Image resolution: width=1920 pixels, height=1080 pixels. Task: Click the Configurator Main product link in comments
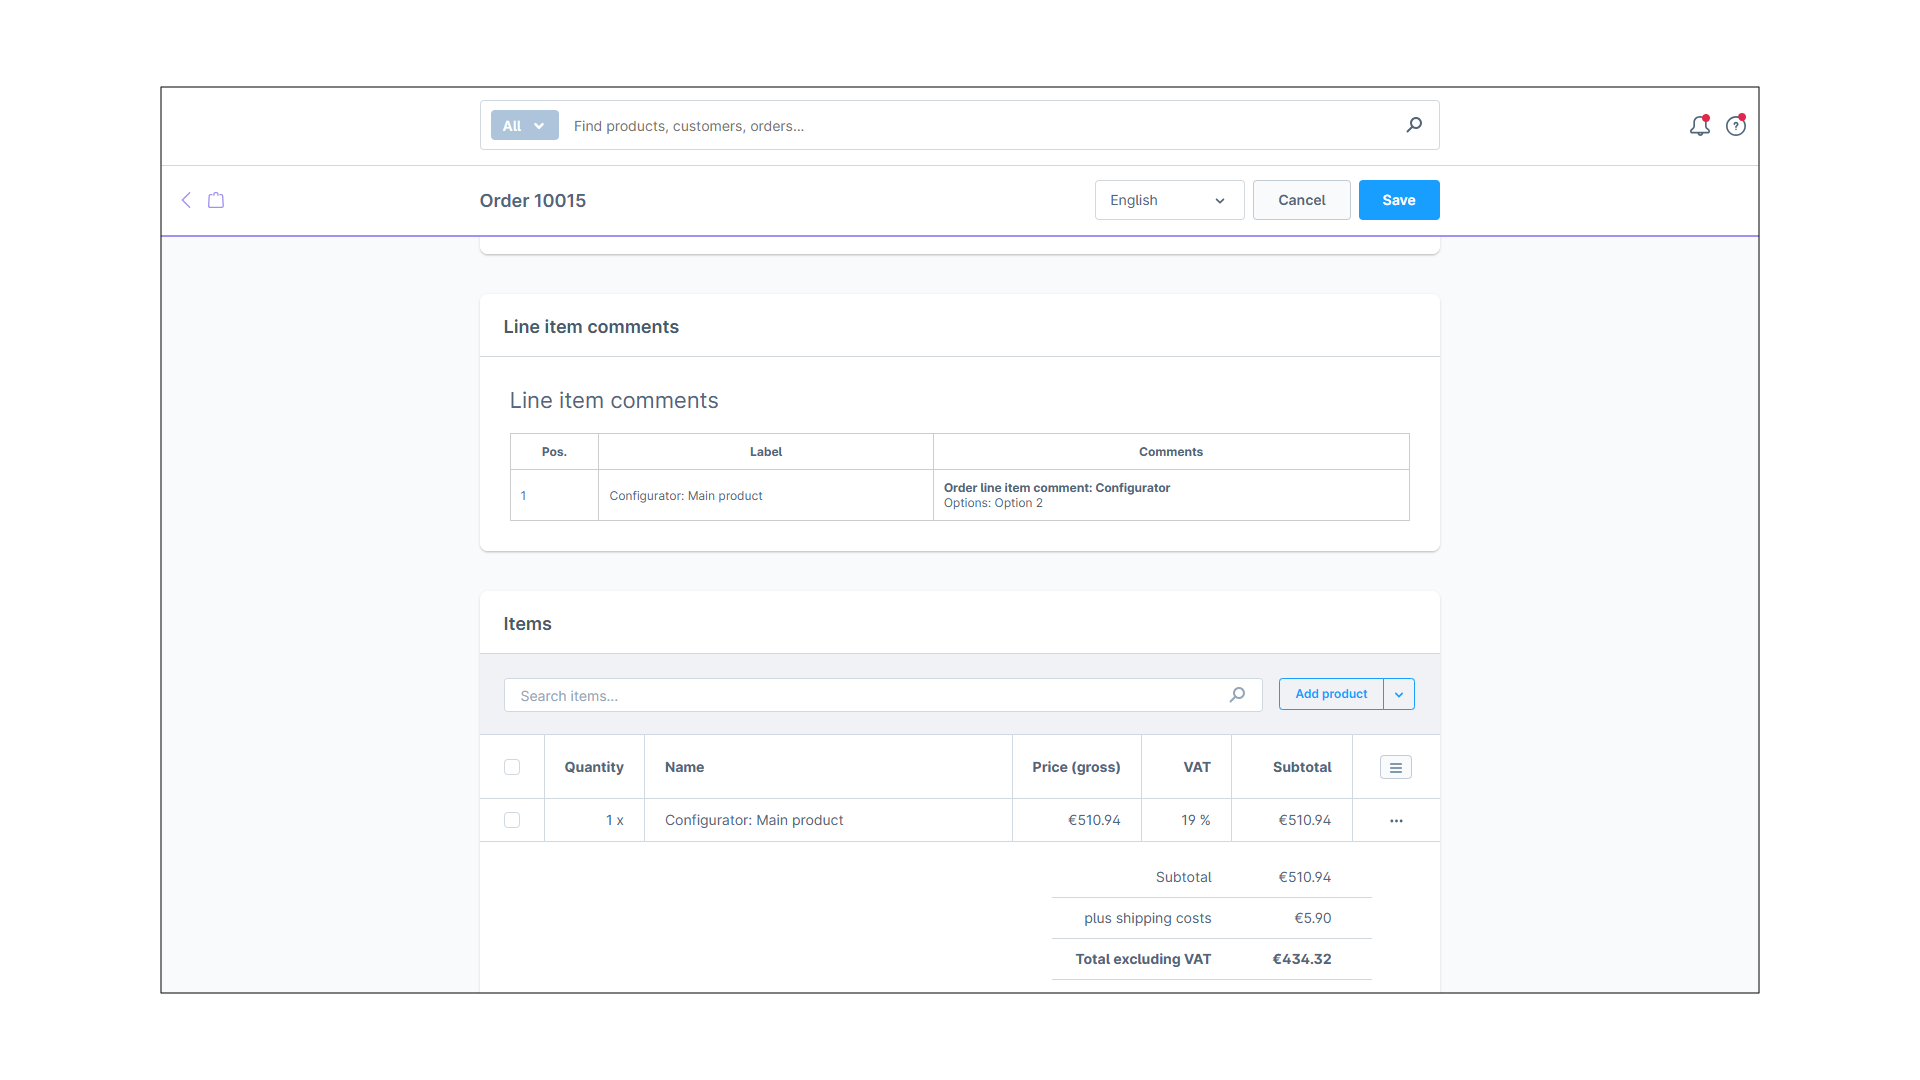684,495
